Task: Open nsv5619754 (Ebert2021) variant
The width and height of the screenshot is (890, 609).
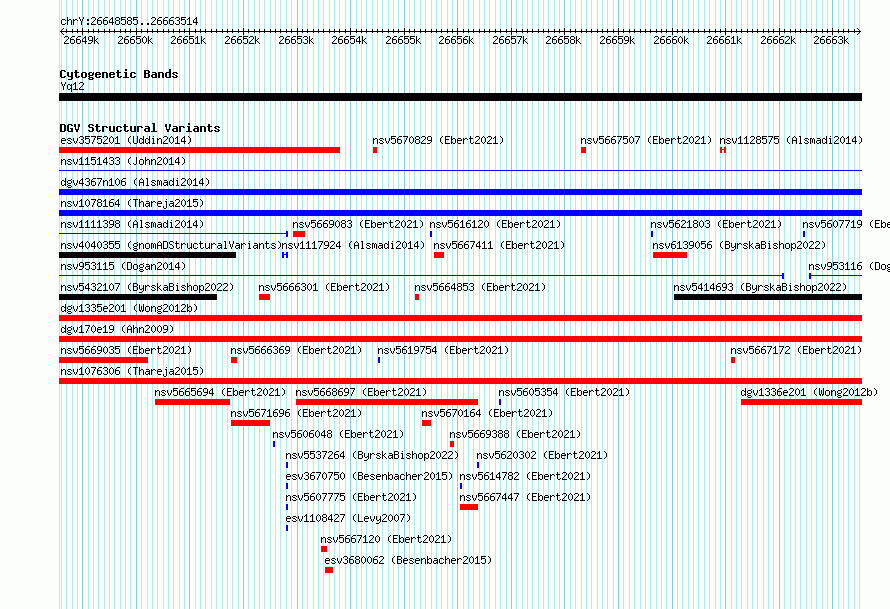Action: 443,350
